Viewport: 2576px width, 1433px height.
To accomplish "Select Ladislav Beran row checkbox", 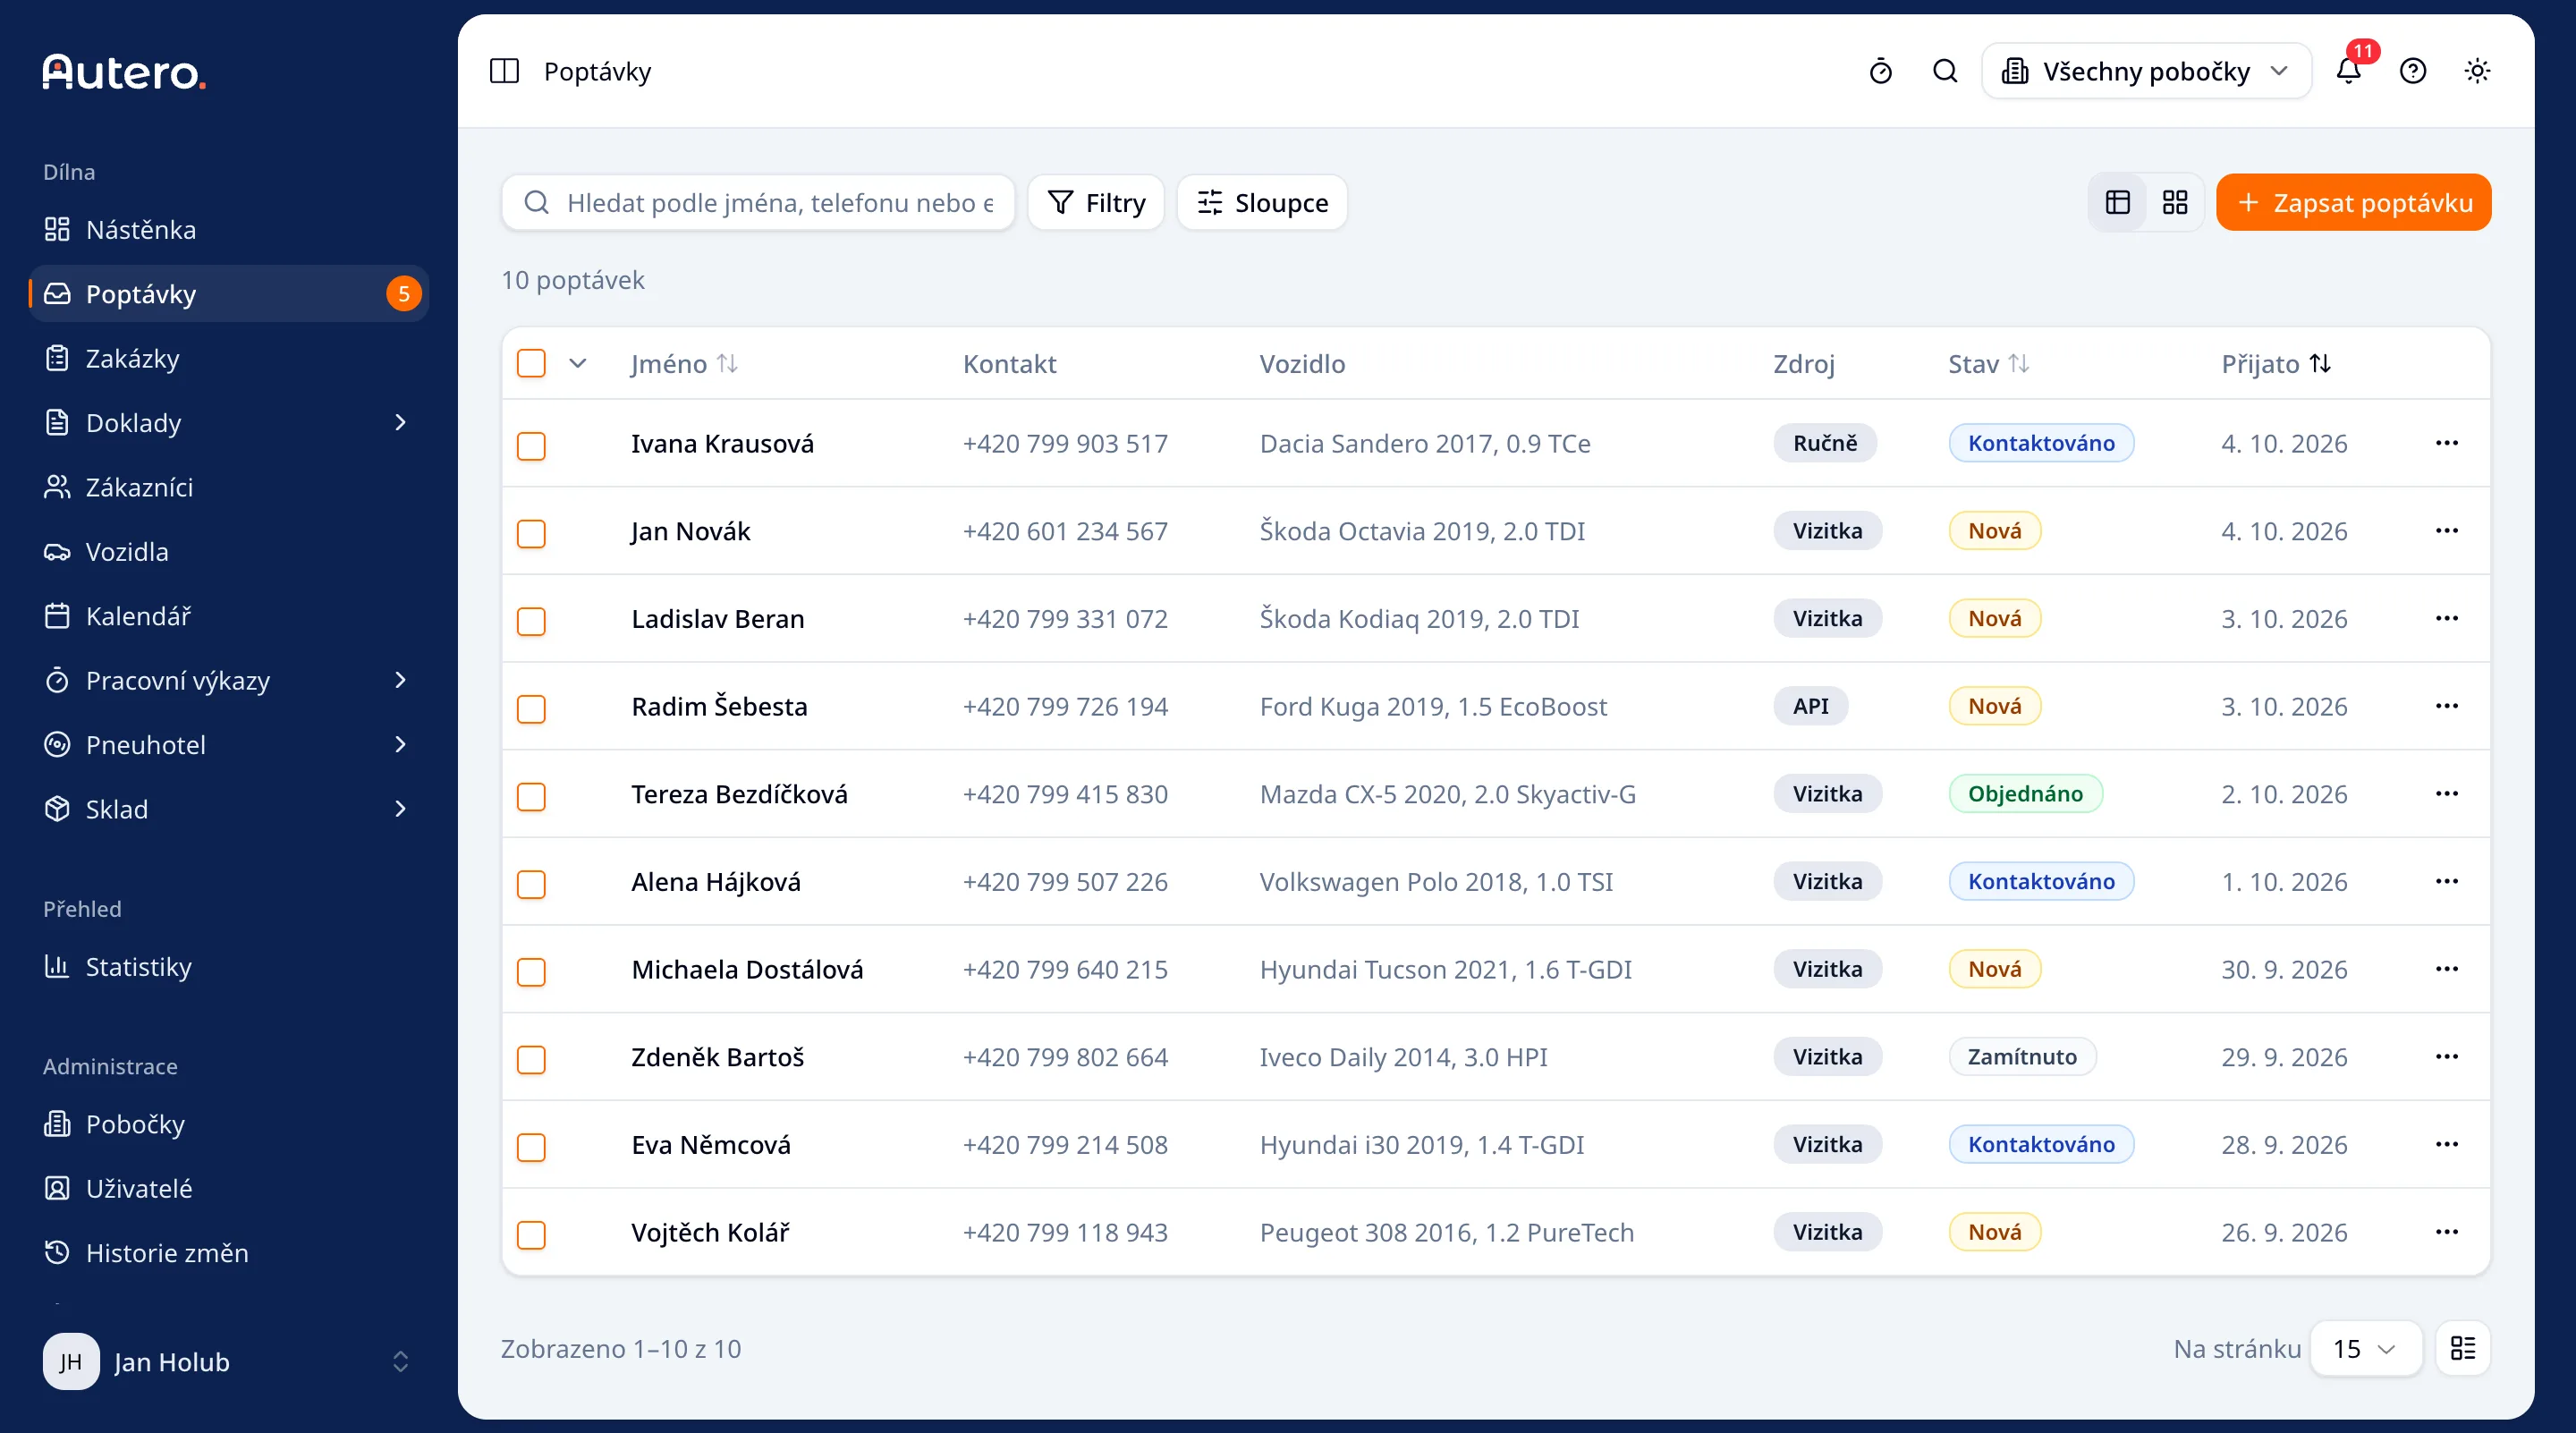I will [531, 621].
